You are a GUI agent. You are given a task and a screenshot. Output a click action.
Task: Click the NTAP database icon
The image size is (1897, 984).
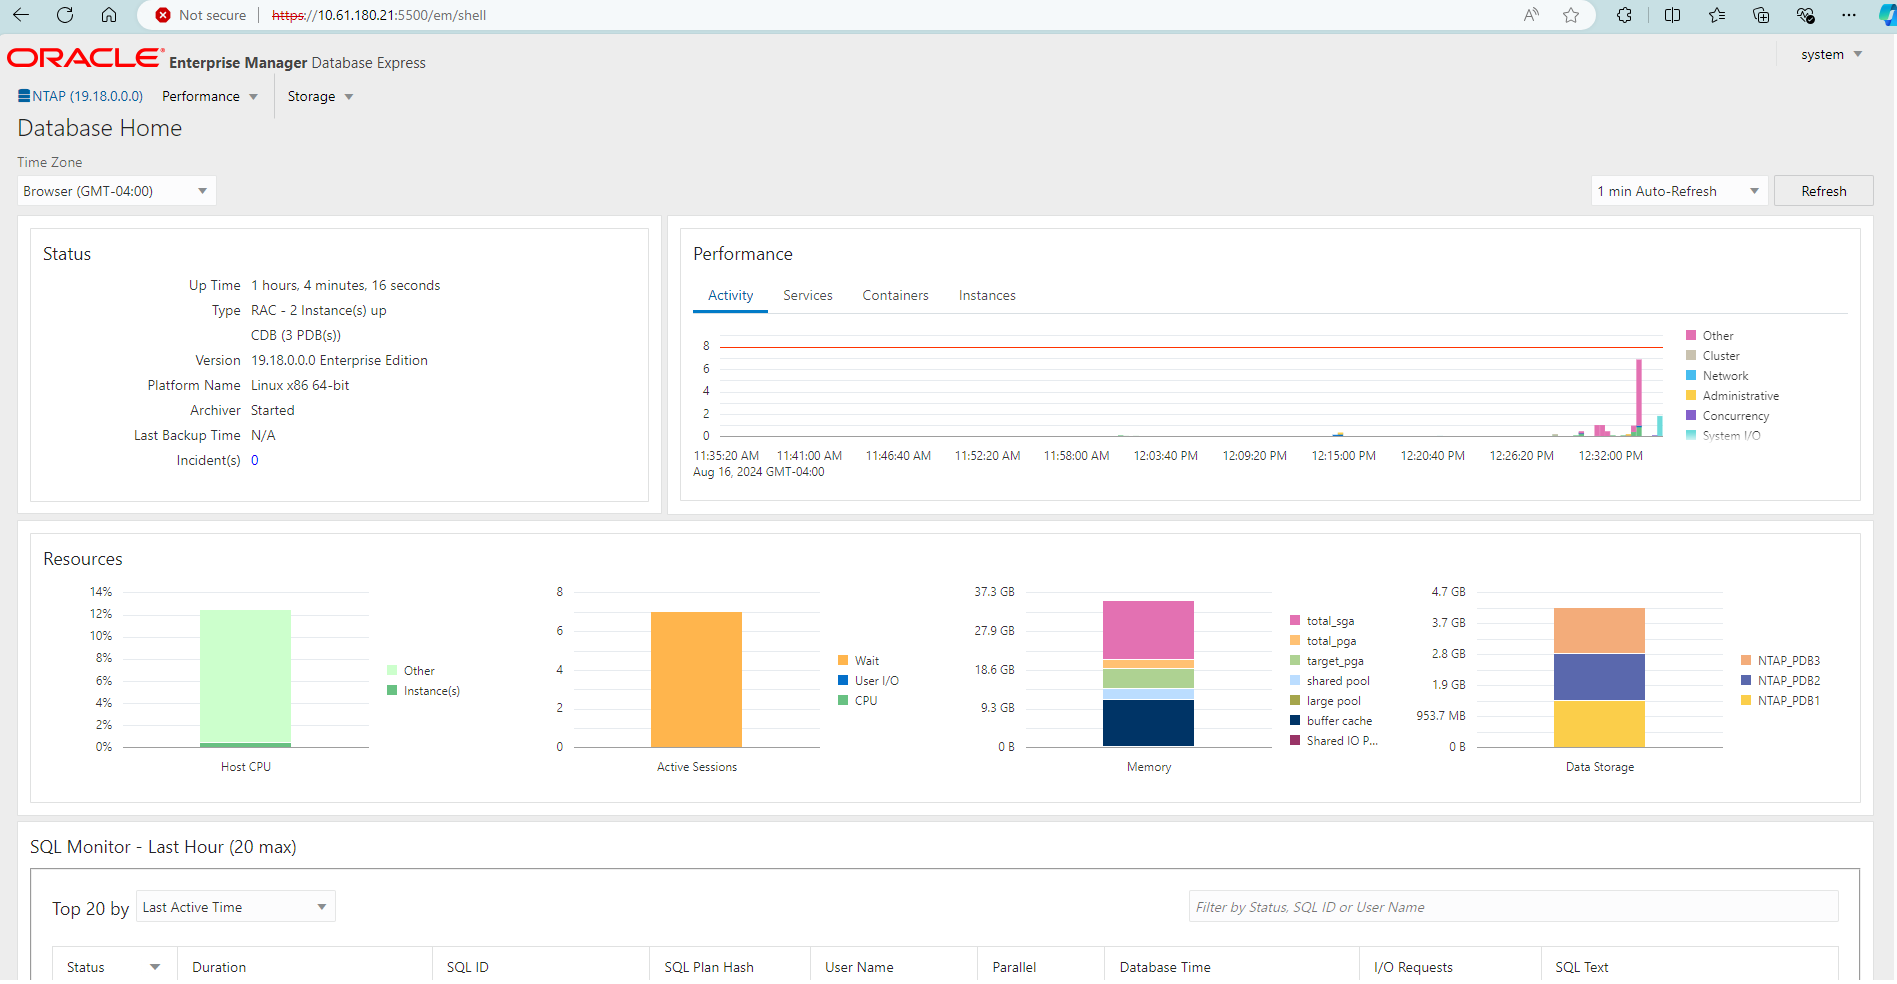pos(24,96)
